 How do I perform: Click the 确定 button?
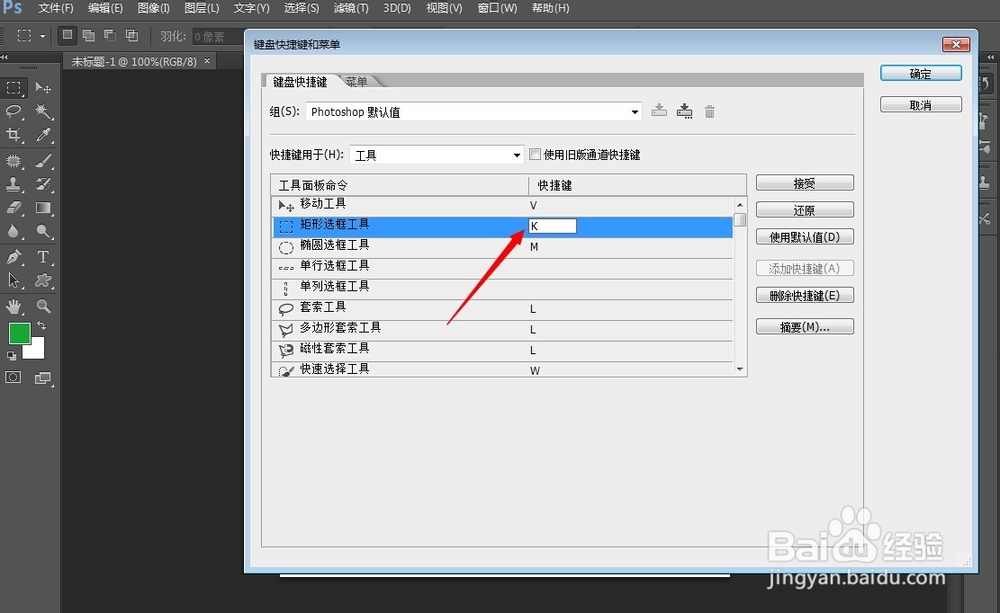click(920, 72)
